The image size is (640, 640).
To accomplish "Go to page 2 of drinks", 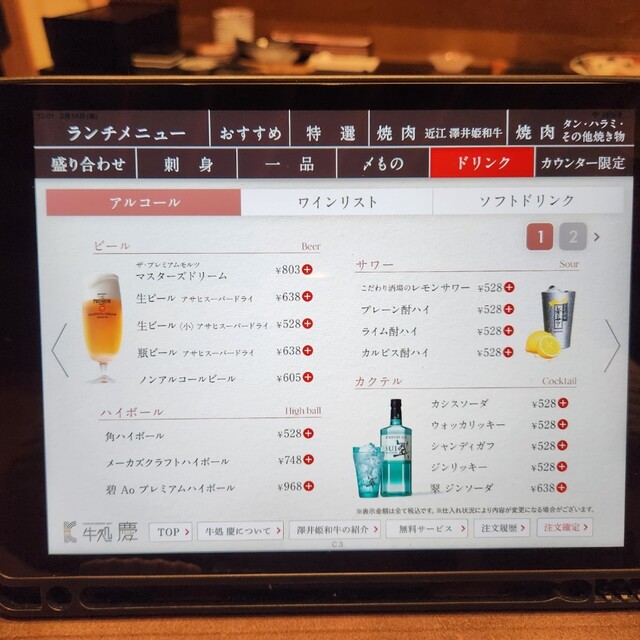I will [572, 237].
